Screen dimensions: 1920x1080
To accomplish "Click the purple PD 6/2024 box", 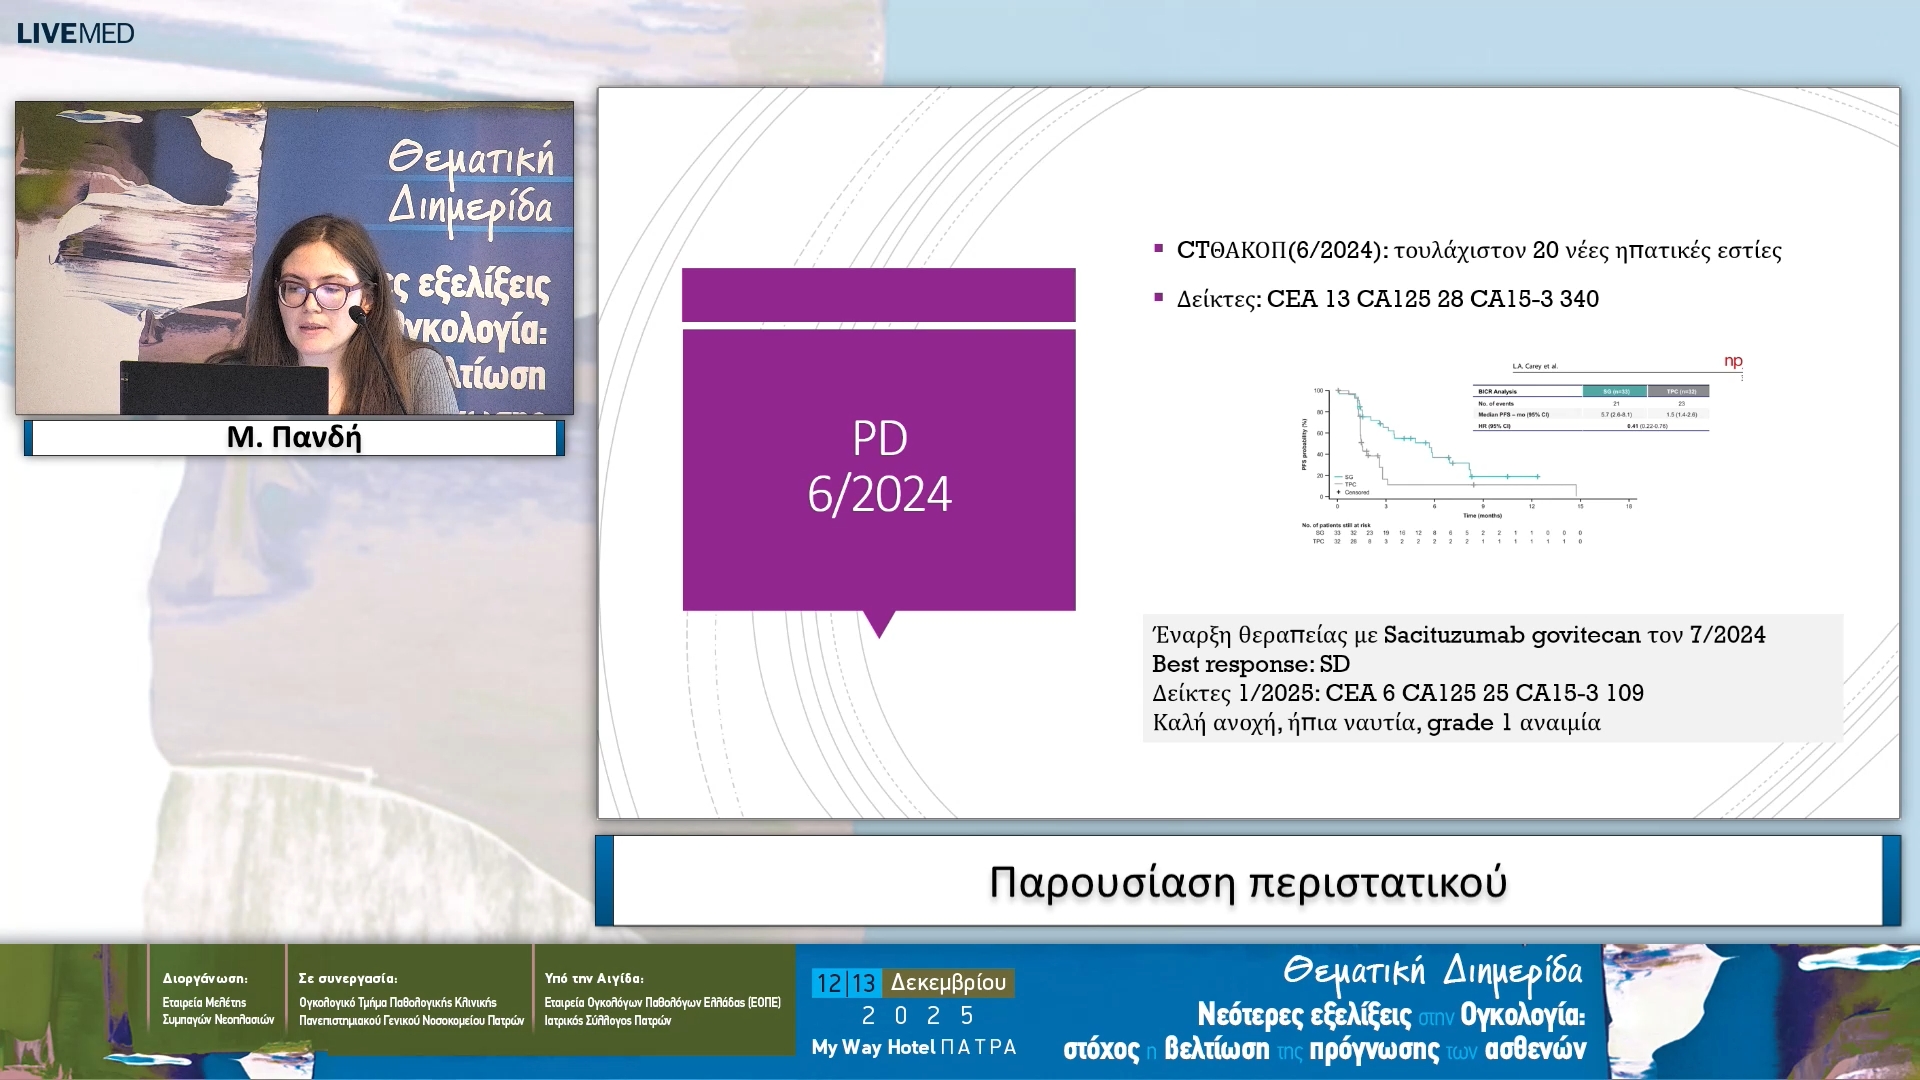I will (x=879, y=468).
